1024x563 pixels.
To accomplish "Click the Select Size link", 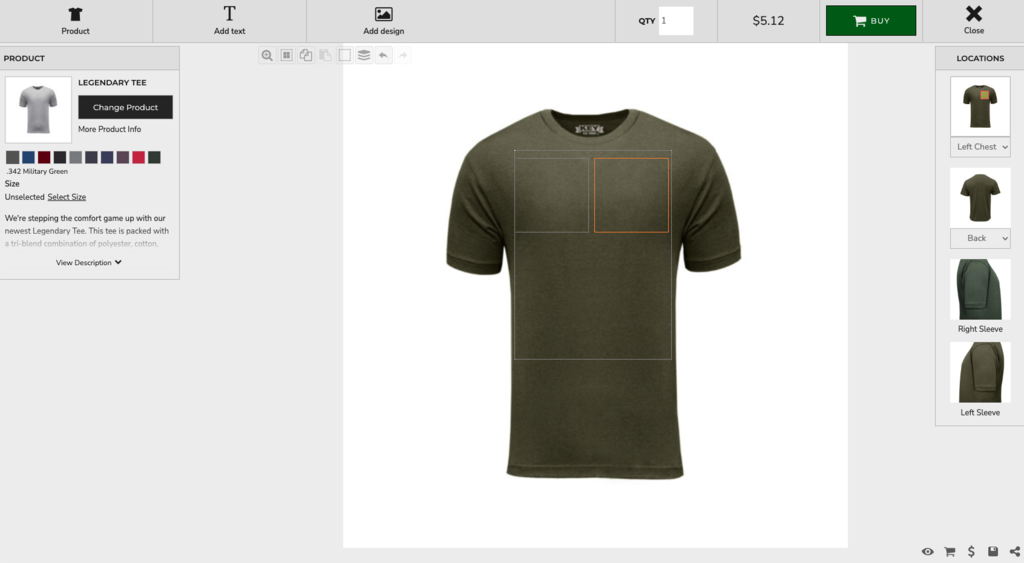I will pyautogui.click(x=67, y=197).
